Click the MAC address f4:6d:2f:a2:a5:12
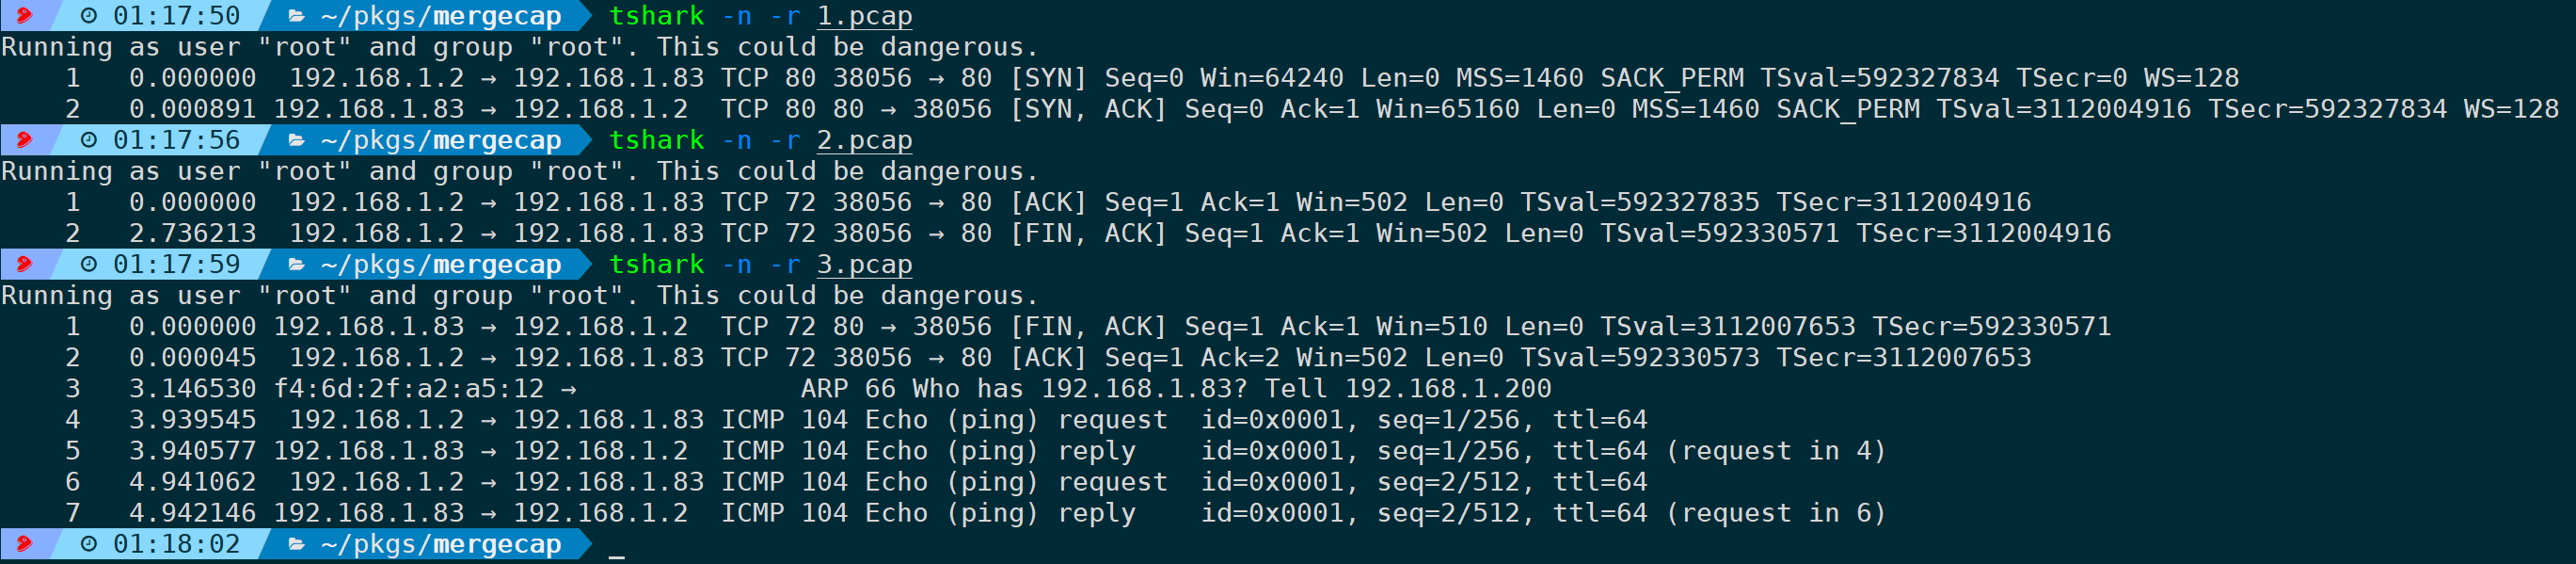This screenshot has height=564, width=2576. 408,388
